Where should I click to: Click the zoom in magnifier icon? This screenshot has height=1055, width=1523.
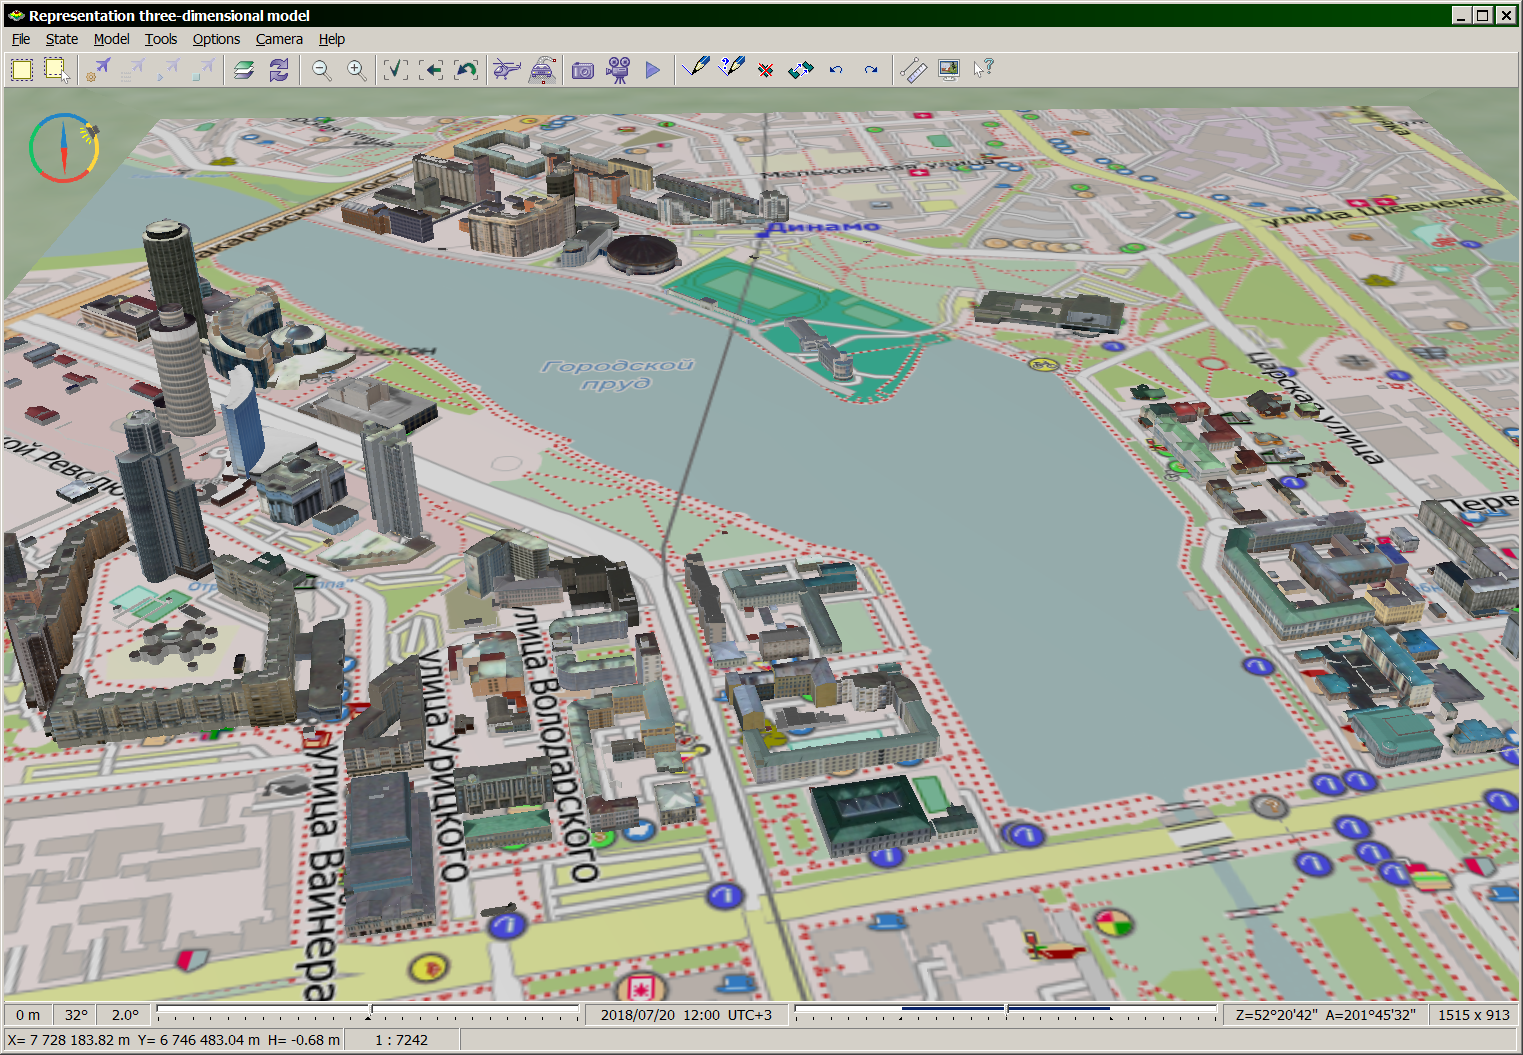(356, 69)
